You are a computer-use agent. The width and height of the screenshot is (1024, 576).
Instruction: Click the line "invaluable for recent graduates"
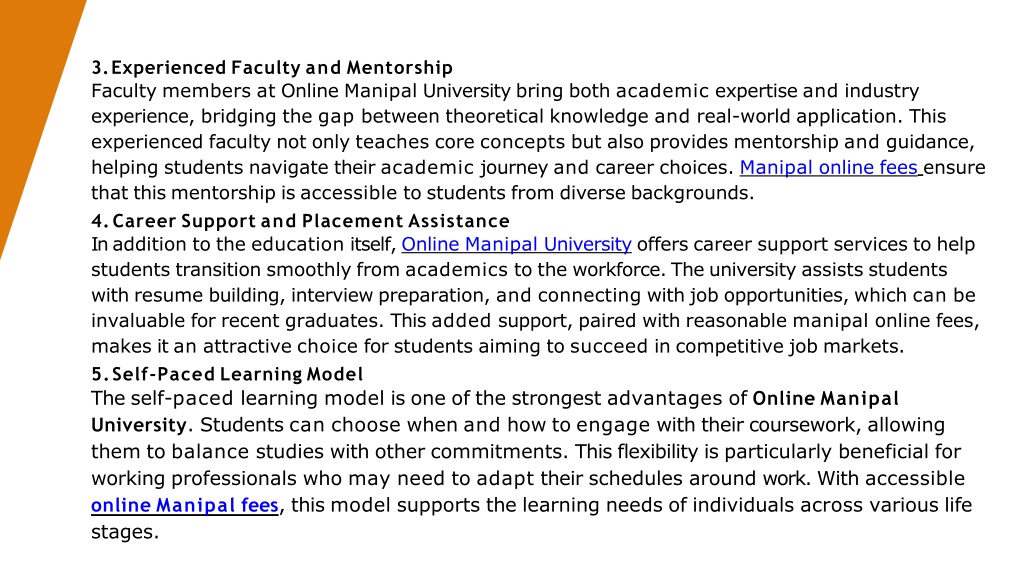(x=535, y=321)
